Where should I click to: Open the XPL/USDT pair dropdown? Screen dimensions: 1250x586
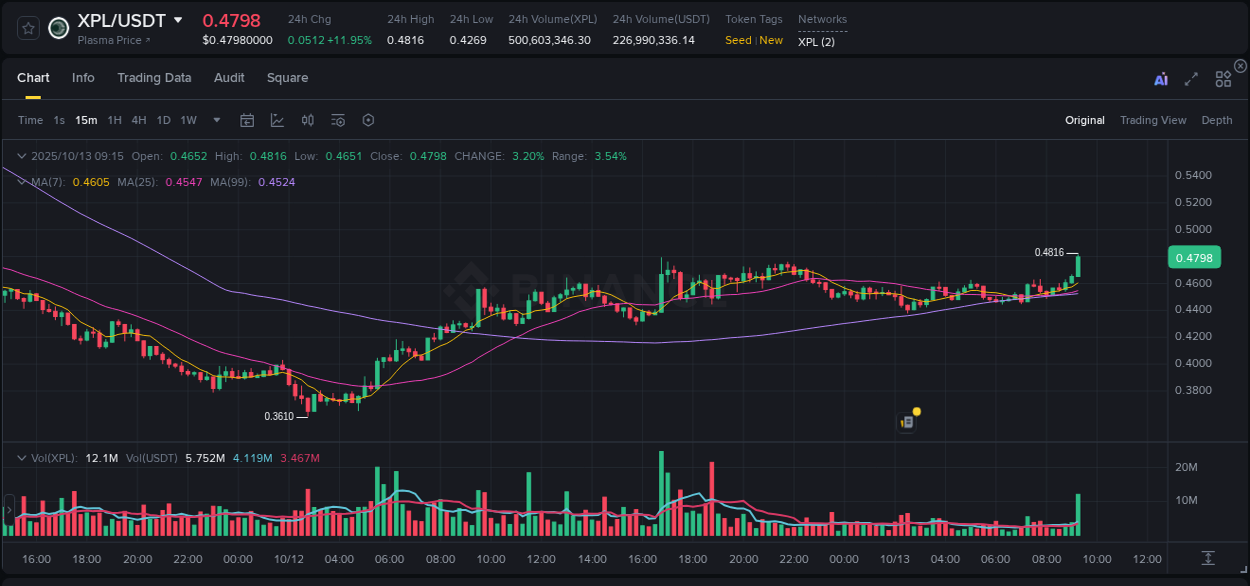(178, 19)
